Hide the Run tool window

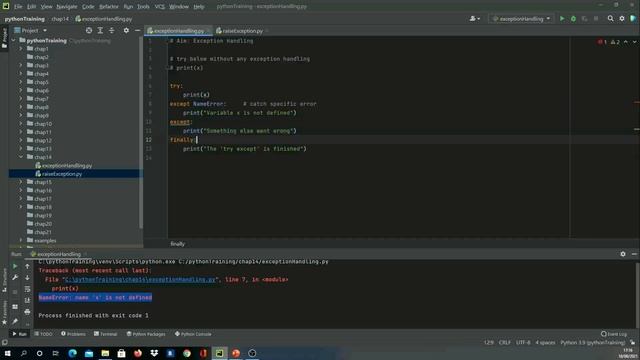(x=634, y=254)
